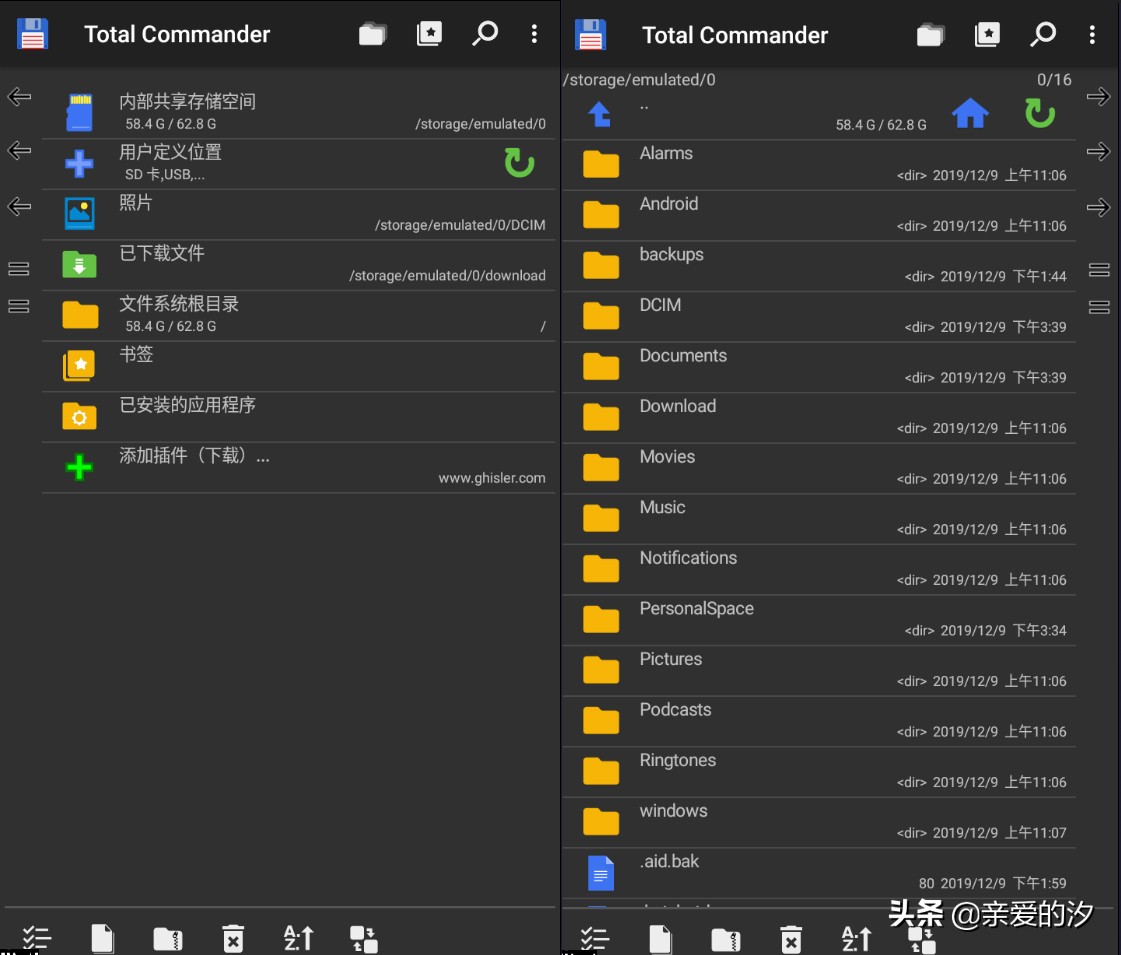Go up to parent directory

[x=600, y=114]
